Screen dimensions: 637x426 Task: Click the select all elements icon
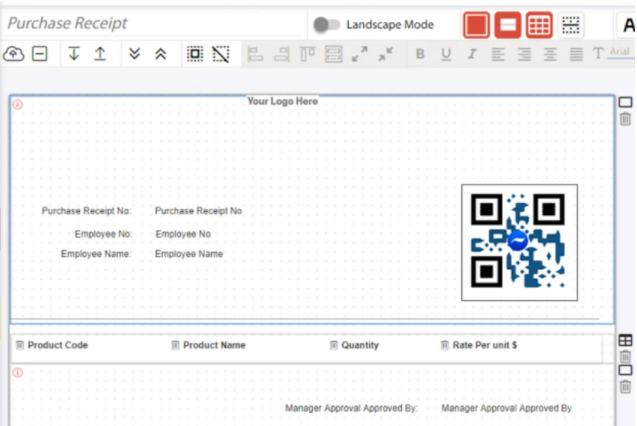pyautogui.click(x=195, y=54)
